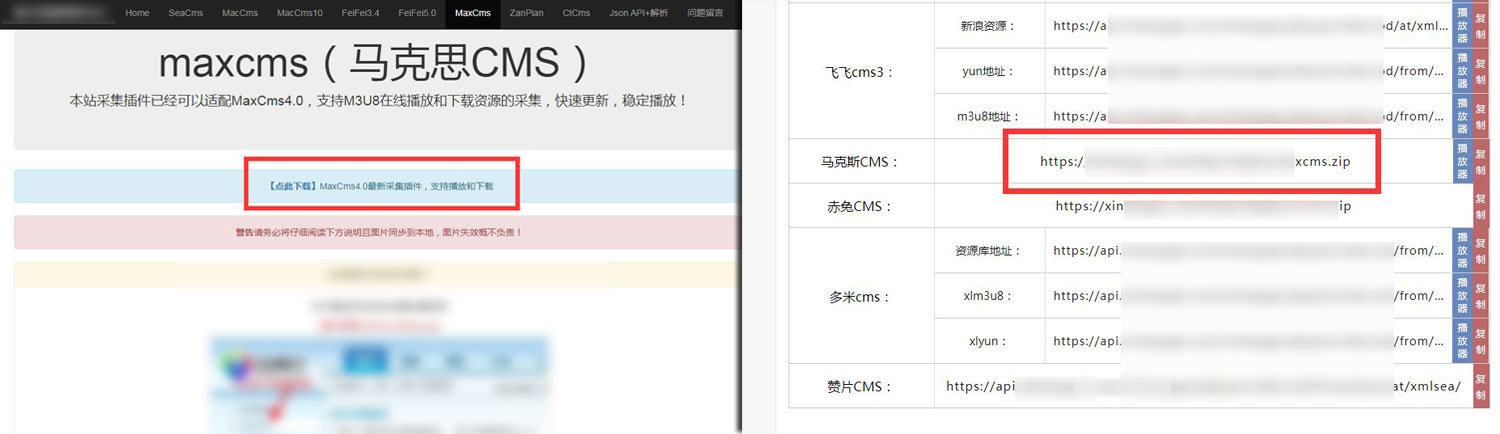
Task: Click 复制 button in 新浪资源 row
Action: click(1481, 26)
